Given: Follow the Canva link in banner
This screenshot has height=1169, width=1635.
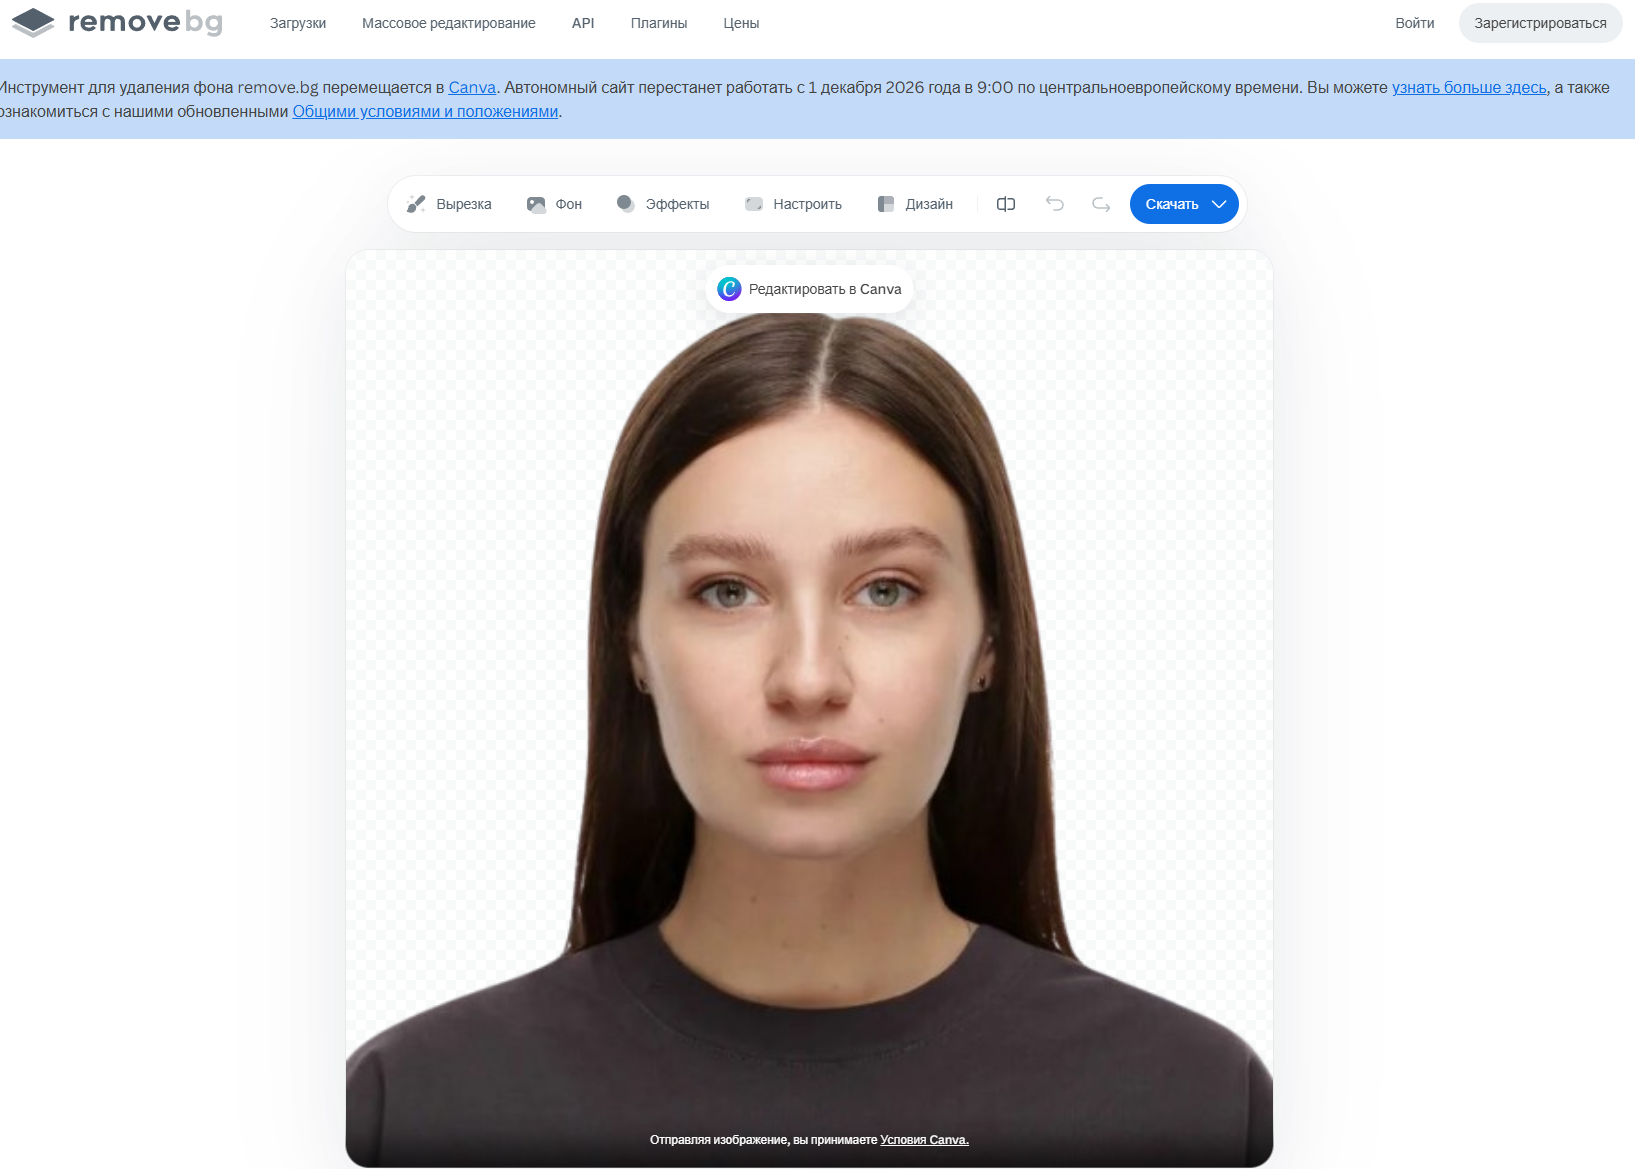Looking at the screenshot, I should (472, 87).
